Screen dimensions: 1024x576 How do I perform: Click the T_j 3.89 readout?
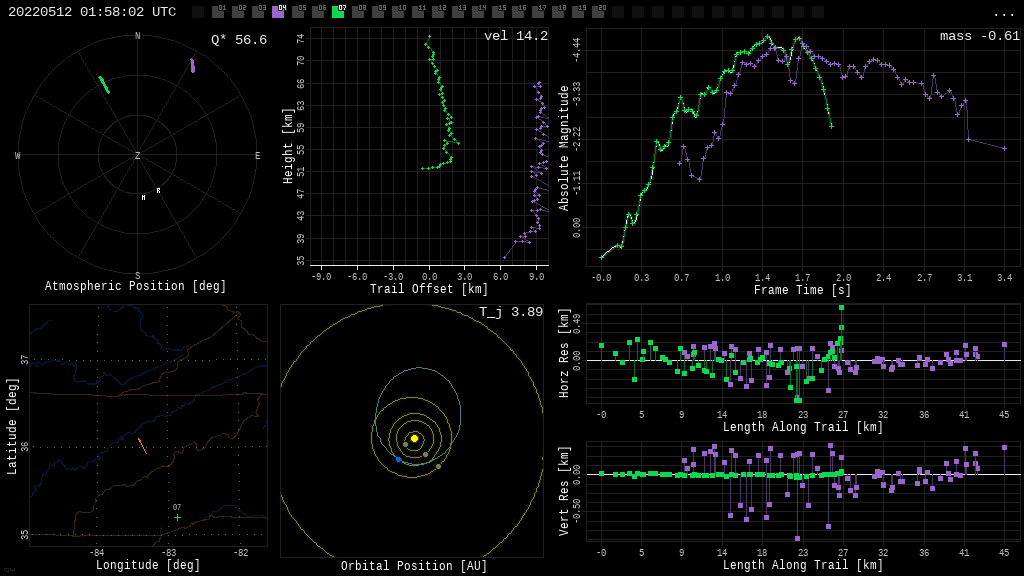click(510, 312)
